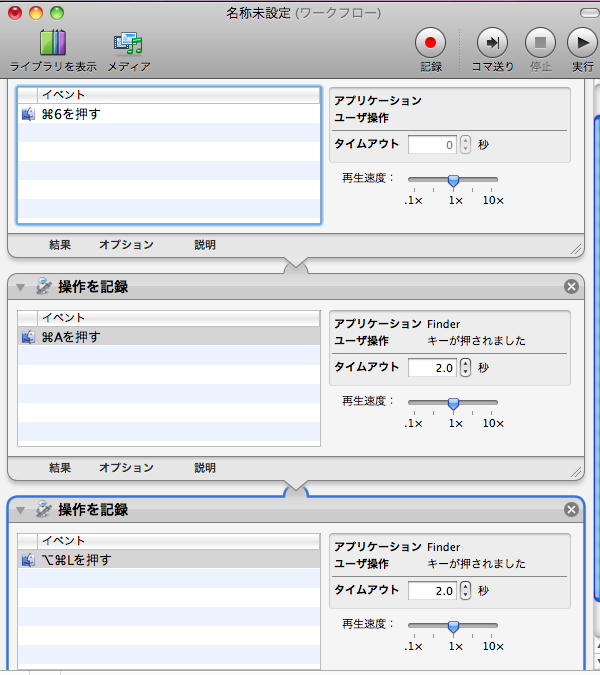
Task: Close the ⌘A 操作を記録 action
Action: [571, 287]
